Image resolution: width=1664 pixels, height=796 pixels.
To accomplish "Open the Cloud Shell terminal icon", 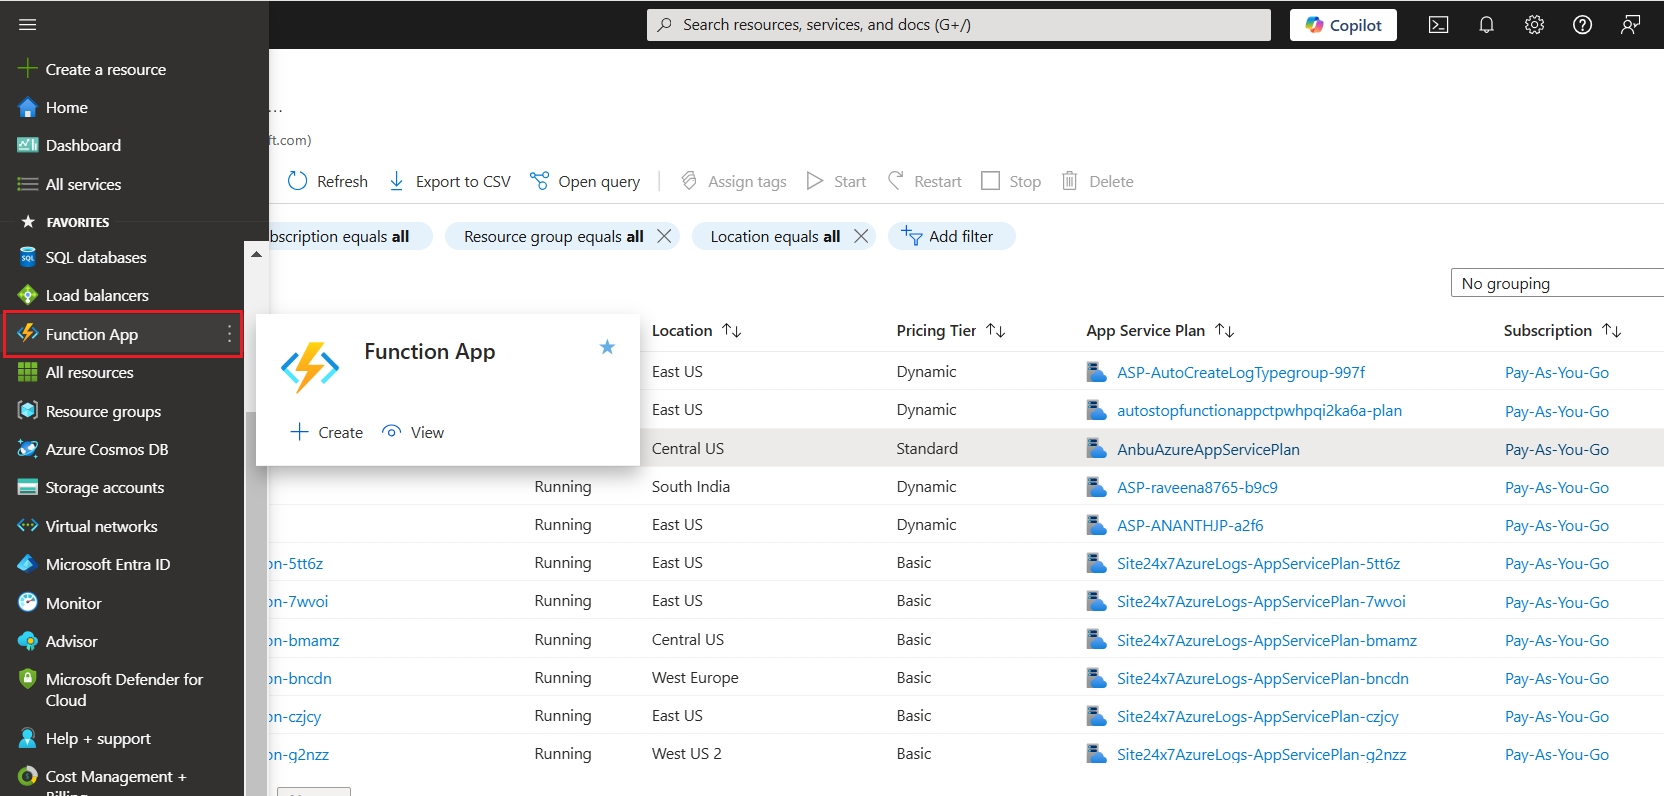I will [1438, 25].
